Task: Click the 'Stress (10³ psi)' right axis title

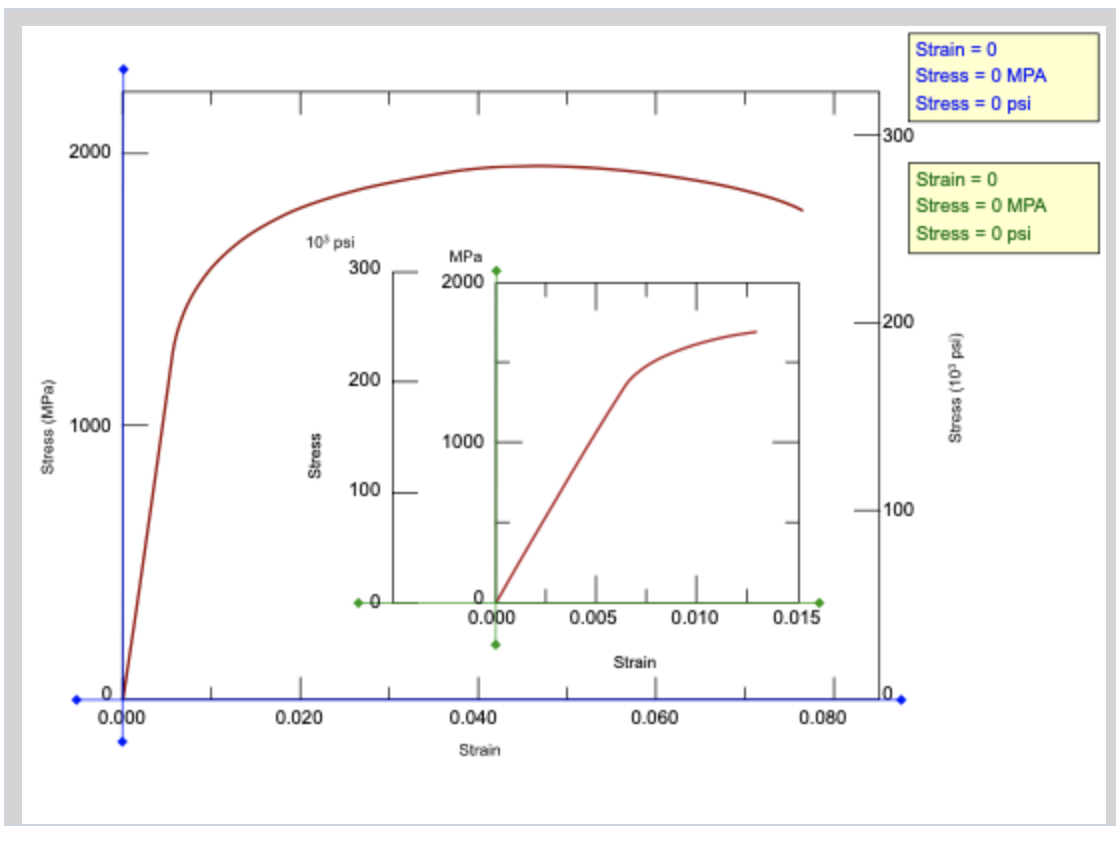Action: [x=955, y=388]
